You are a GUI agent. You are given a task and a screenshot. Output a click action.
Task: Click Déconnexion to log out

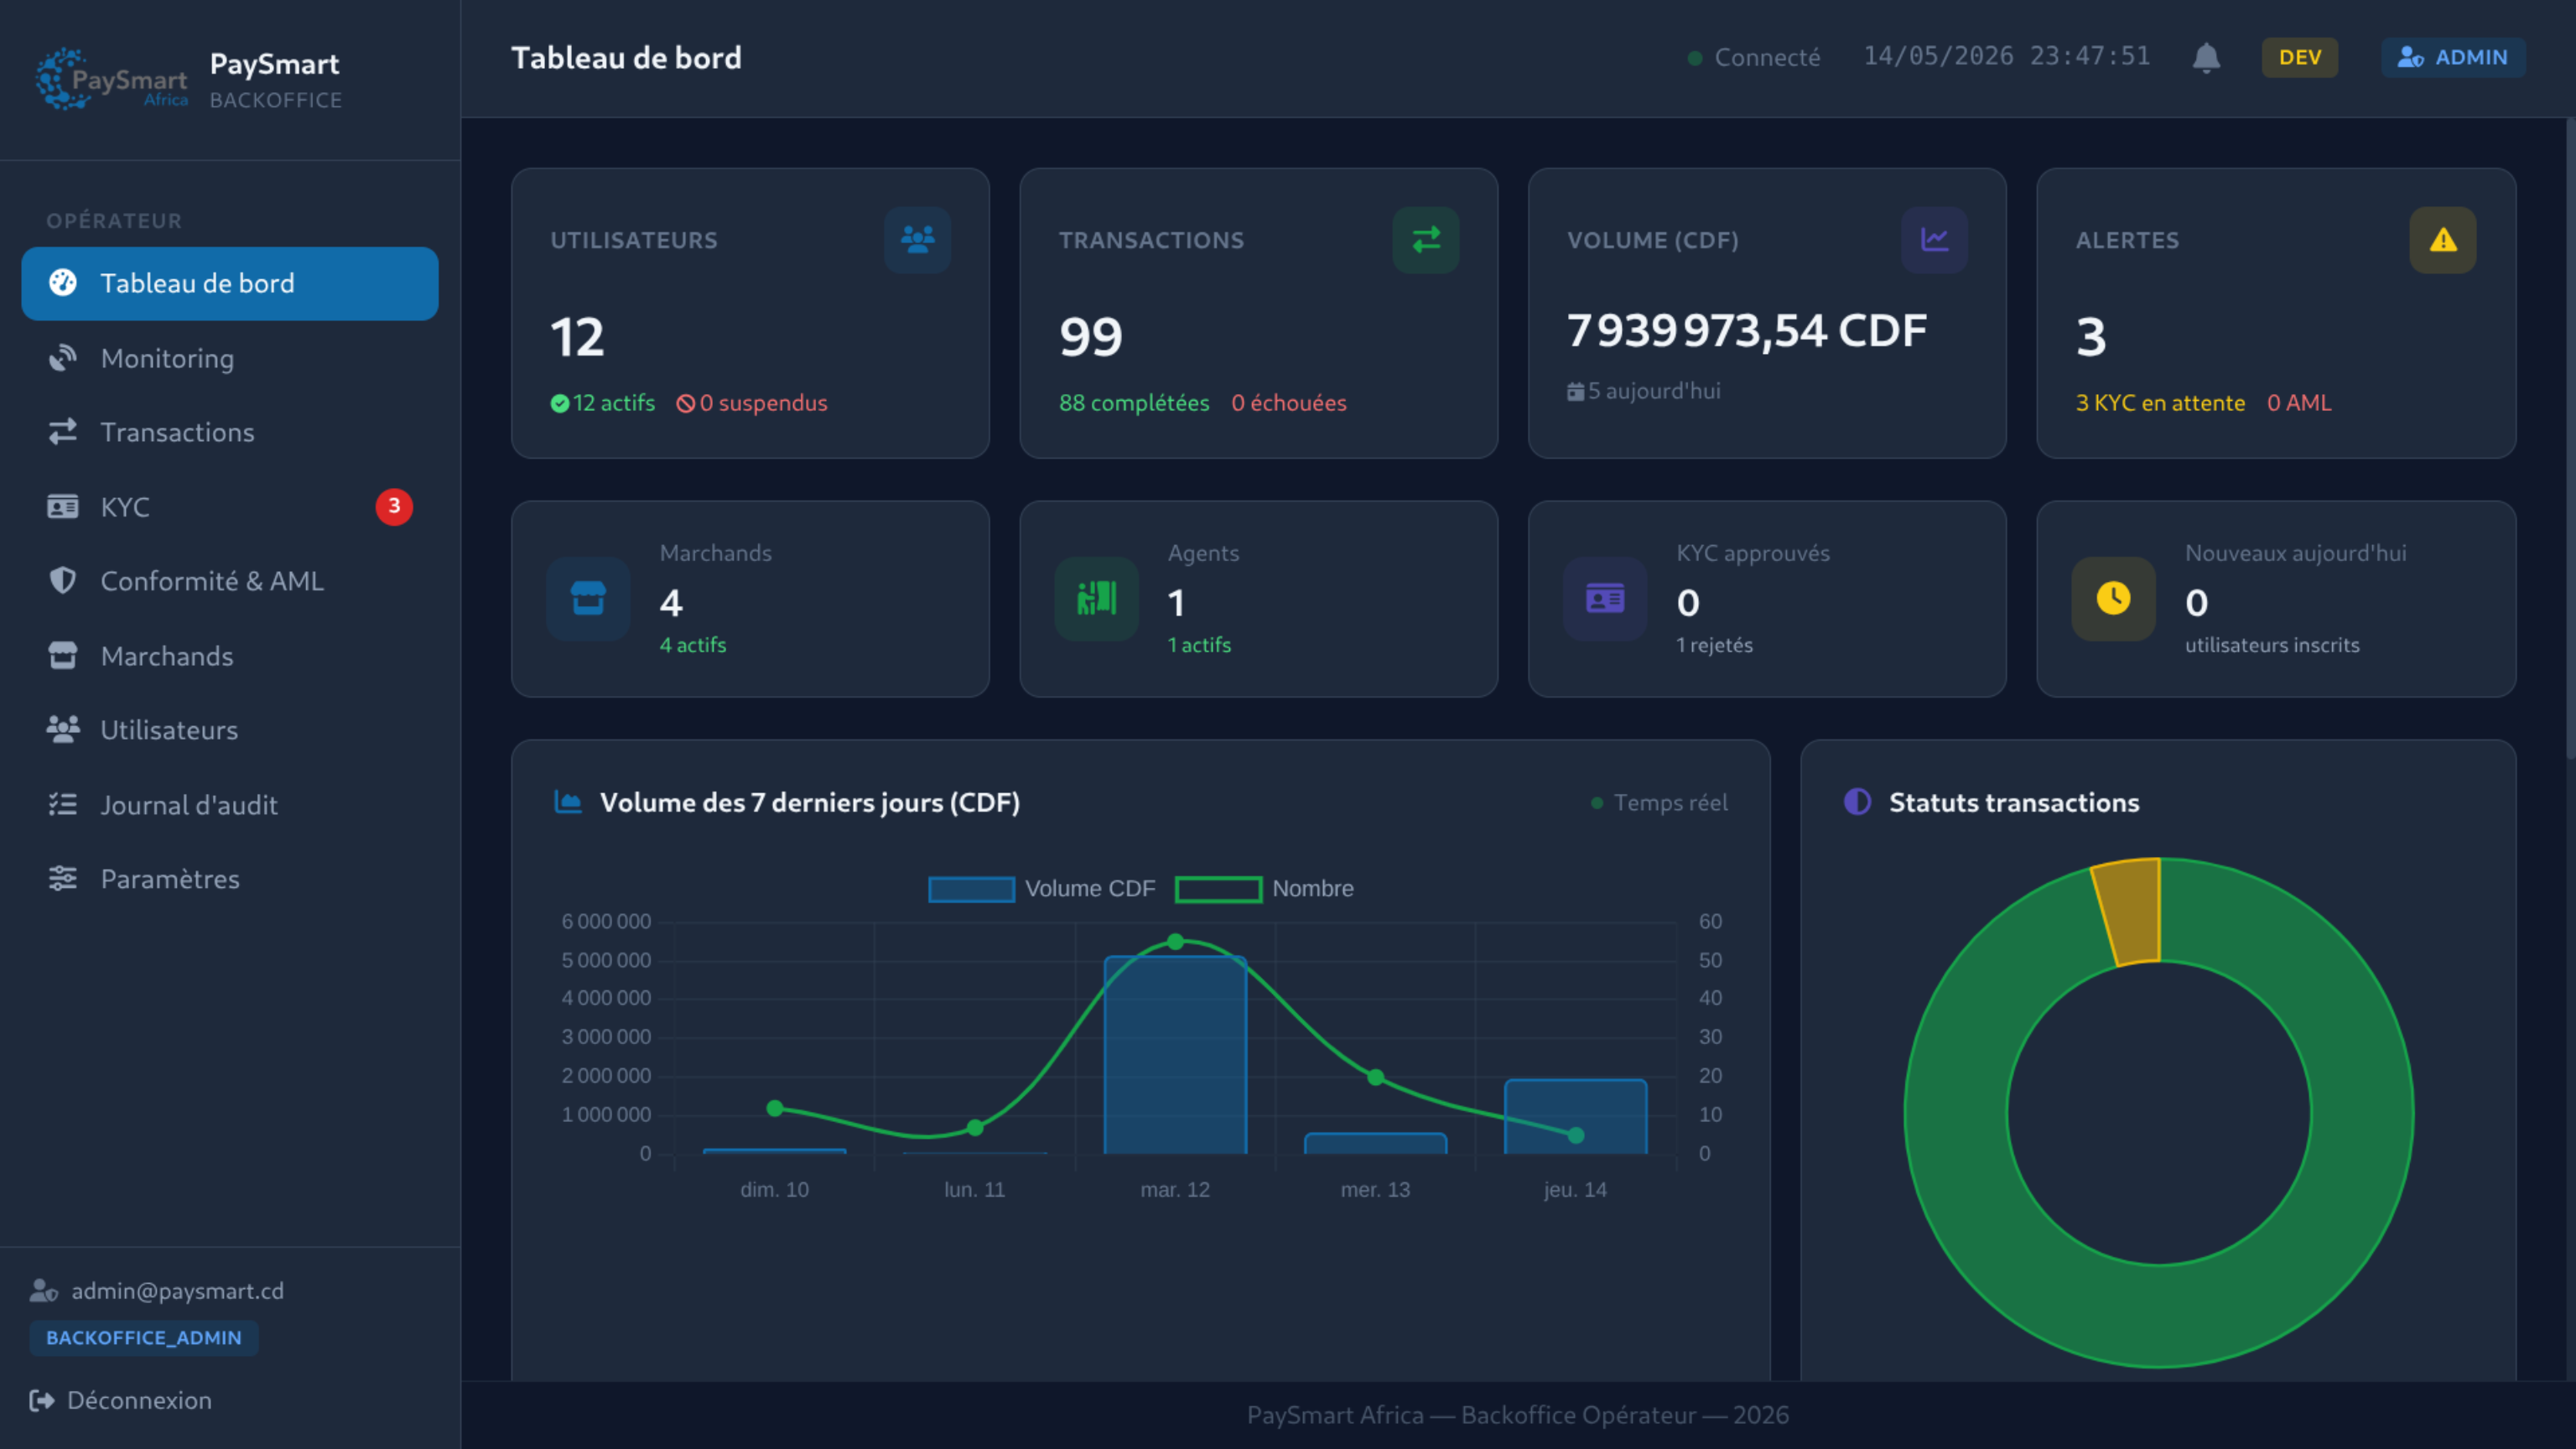point(121,1400)
